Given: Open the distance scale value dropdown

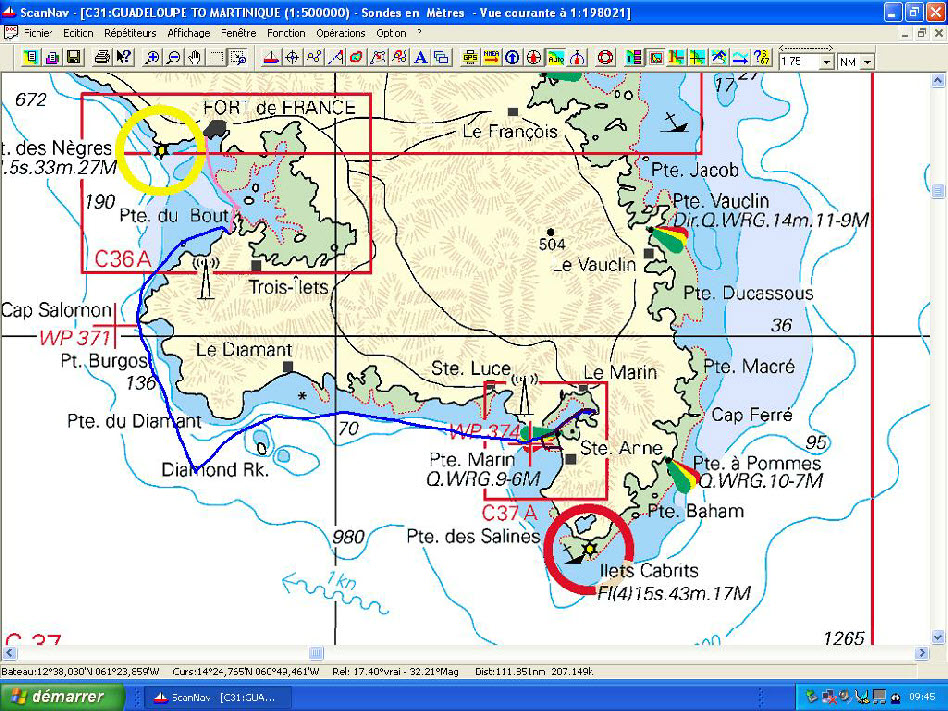Looking at the screenshot, I should pos(826,62).
